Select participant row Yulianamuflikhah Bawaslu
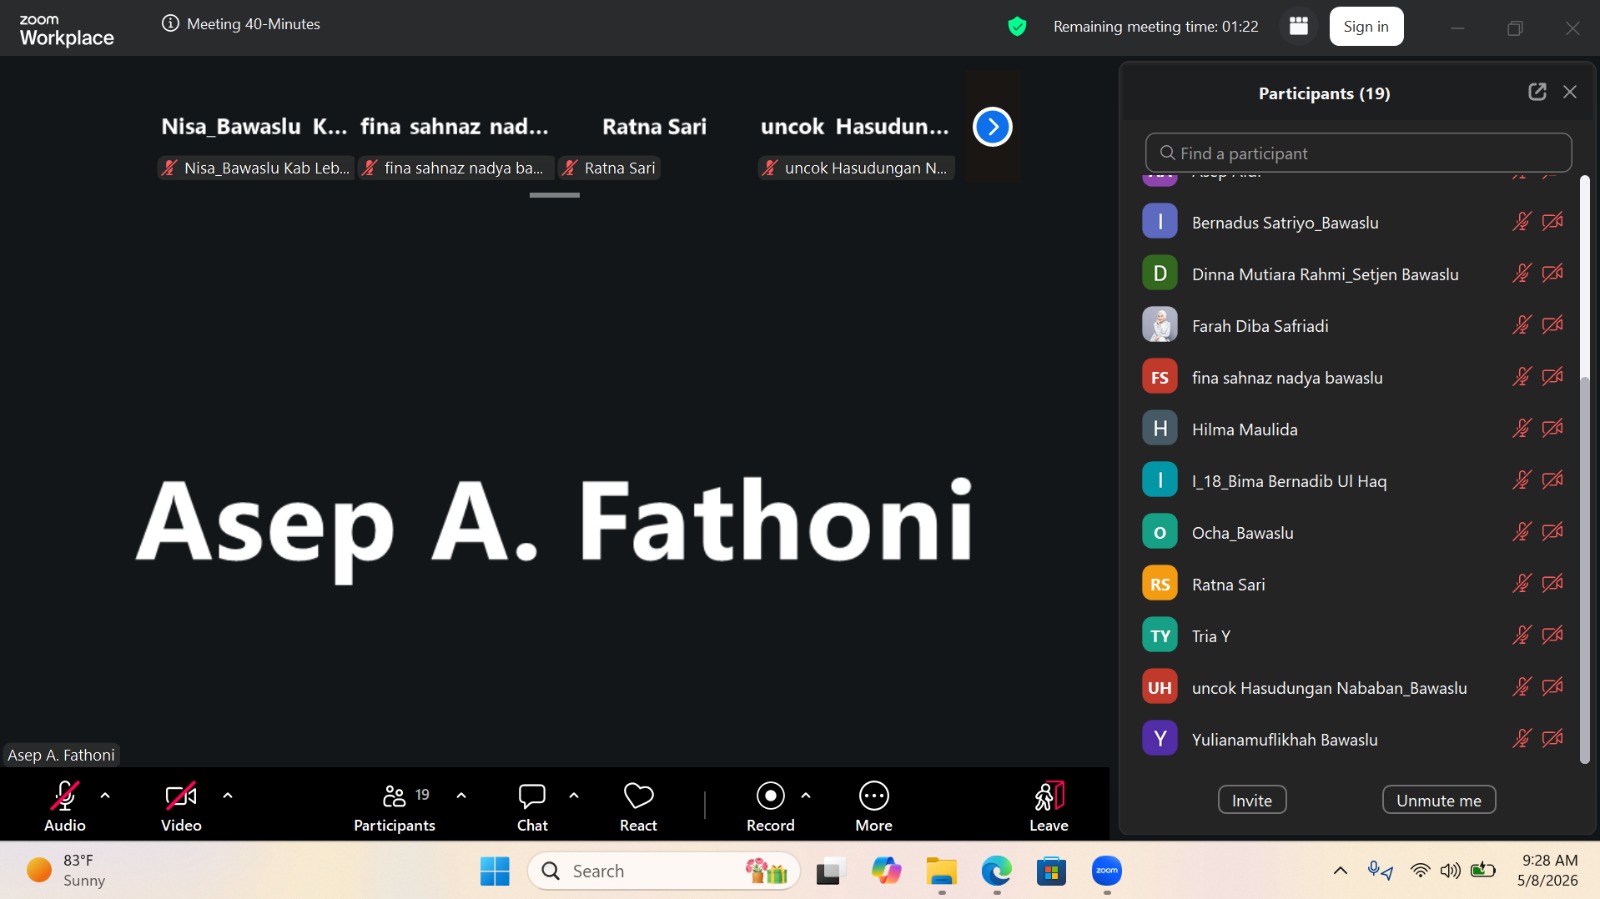This screenshot has width=1600, height=899. point(1355,739)
